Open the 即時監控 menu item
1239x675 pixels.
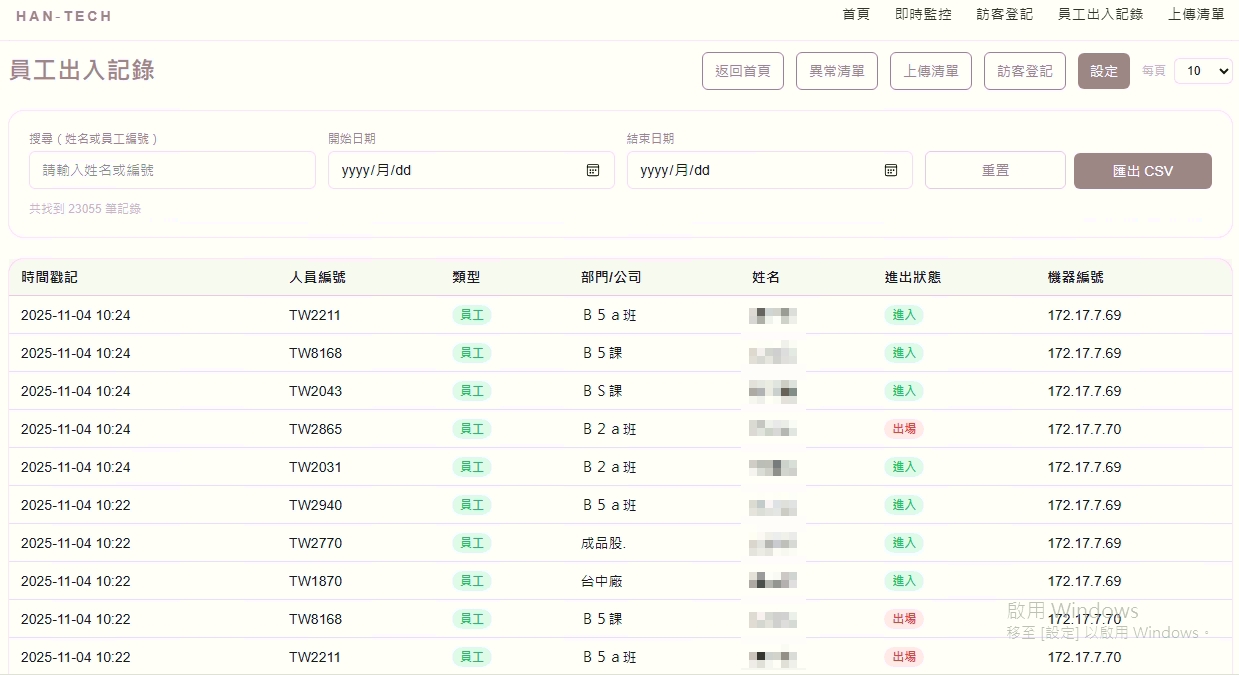(x=922, y=14)
